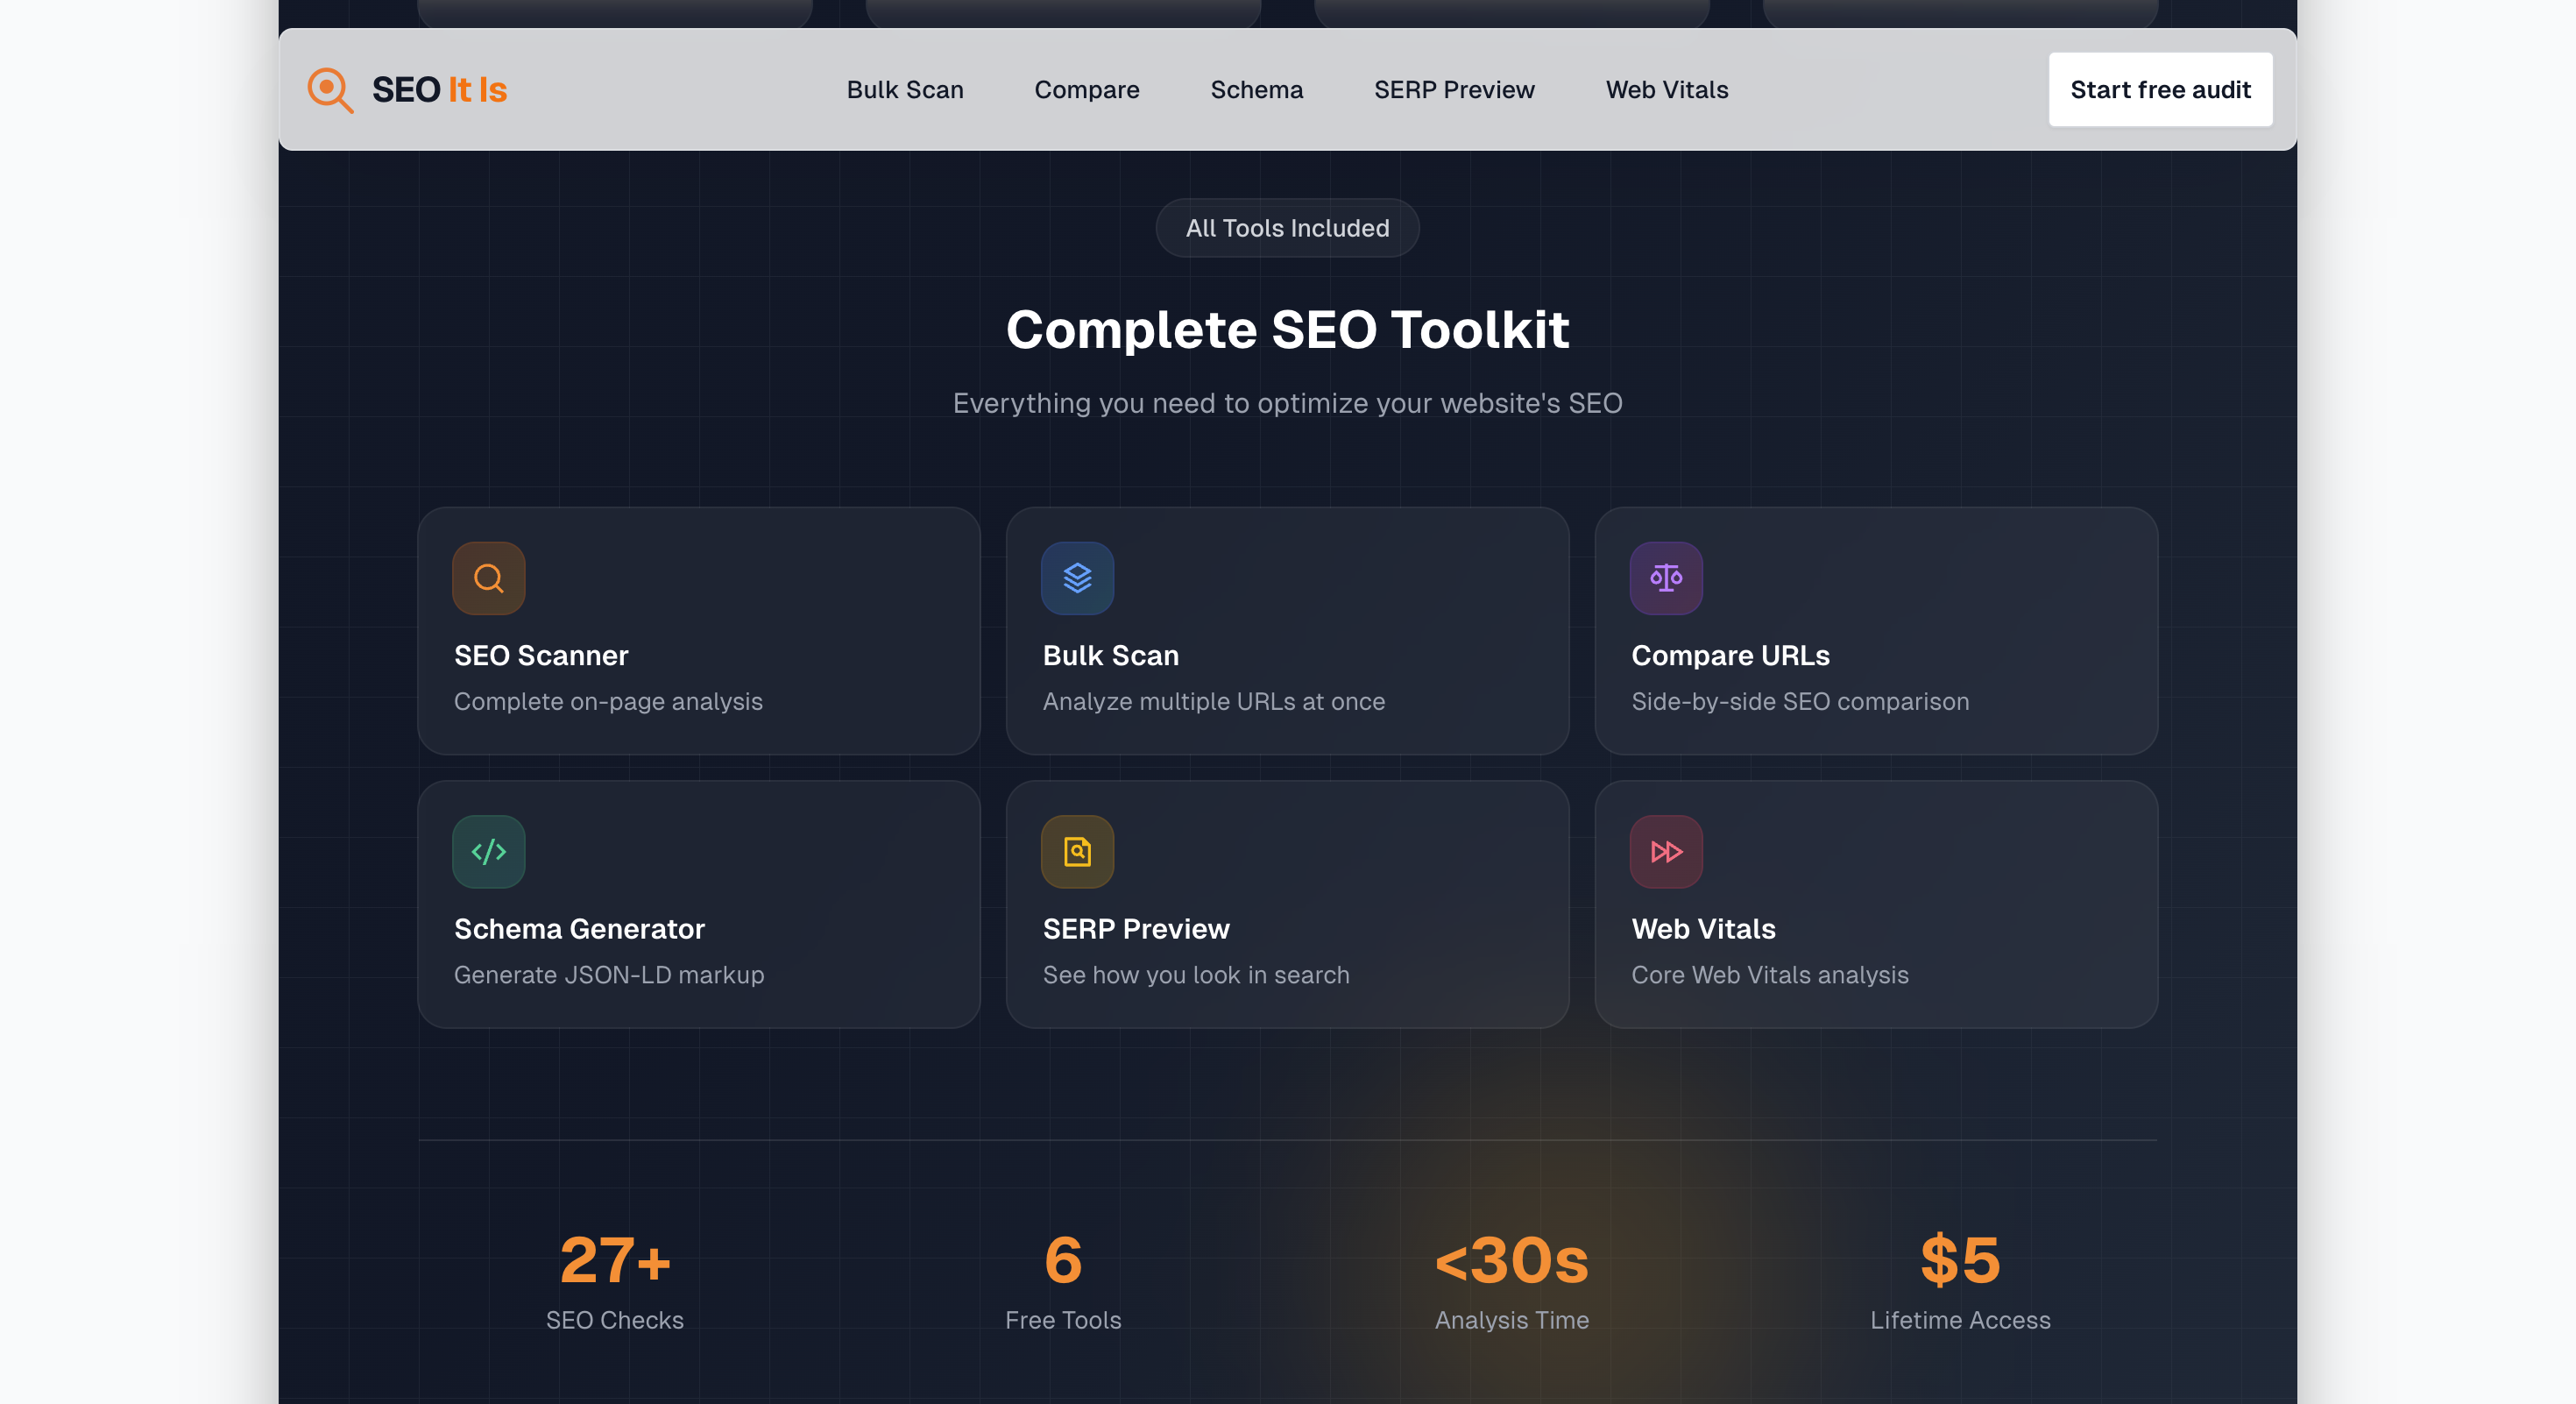2576x1404 pixels.
Task: Open the Compare URLs tool card
Action: (x=1877, y=631)
